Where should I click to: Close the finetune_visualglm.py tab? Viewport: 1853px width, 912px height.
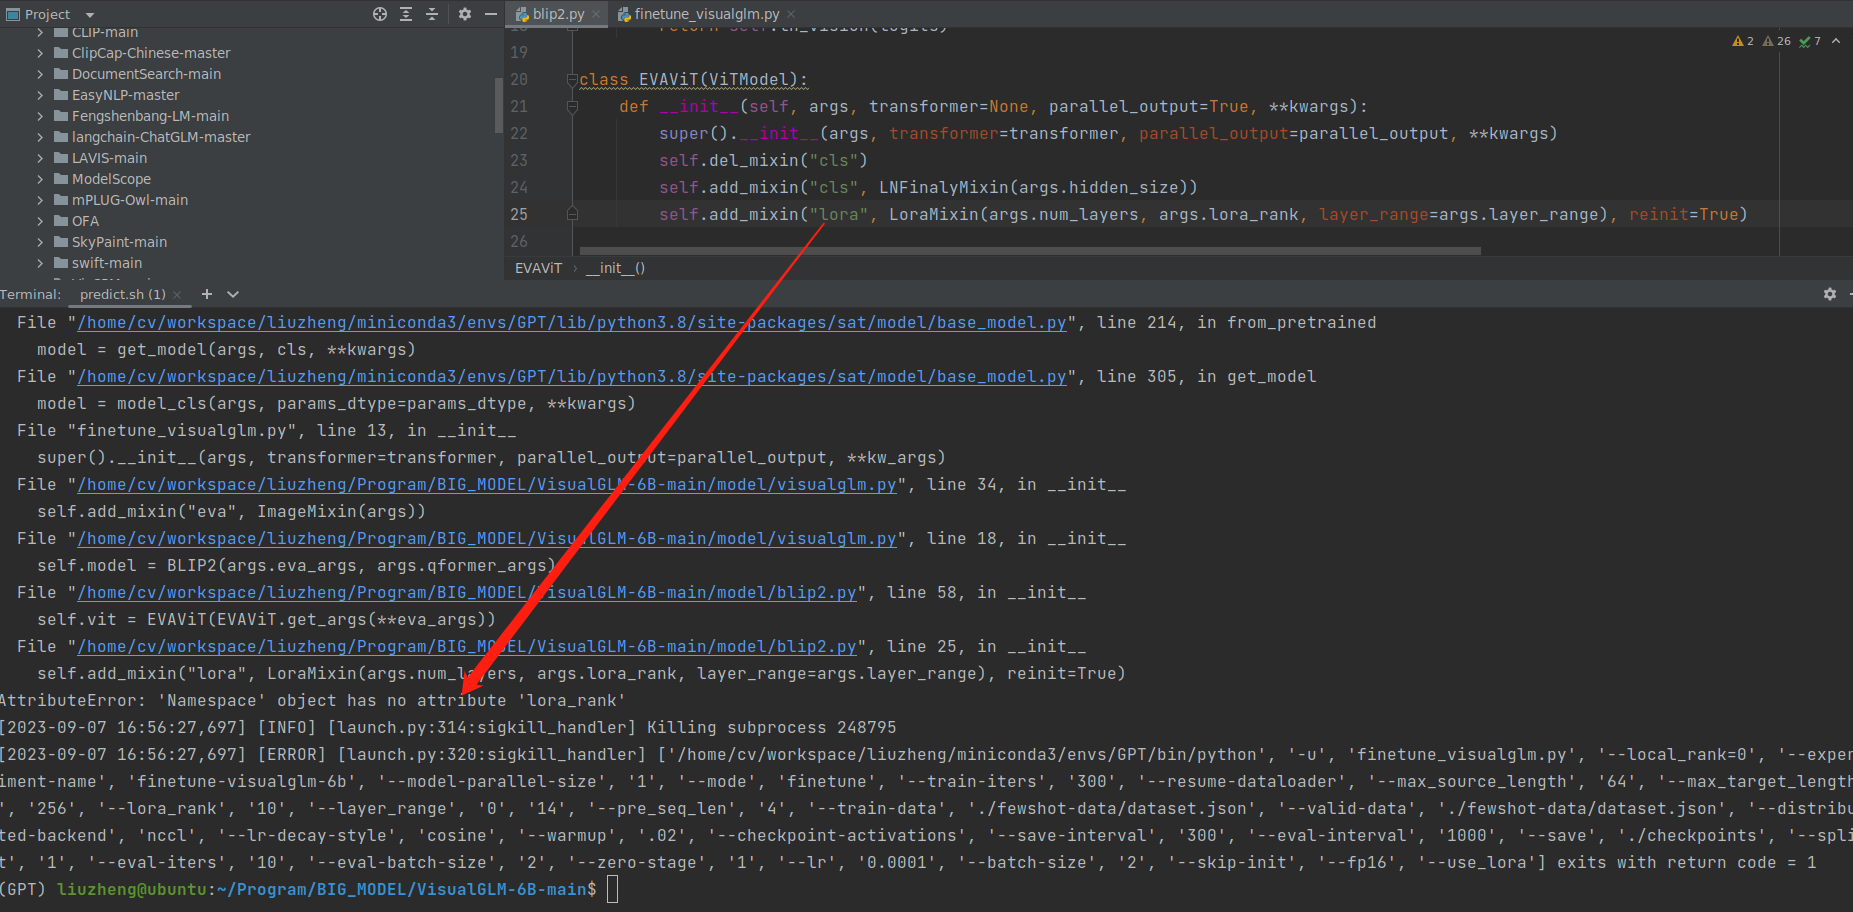791,14
